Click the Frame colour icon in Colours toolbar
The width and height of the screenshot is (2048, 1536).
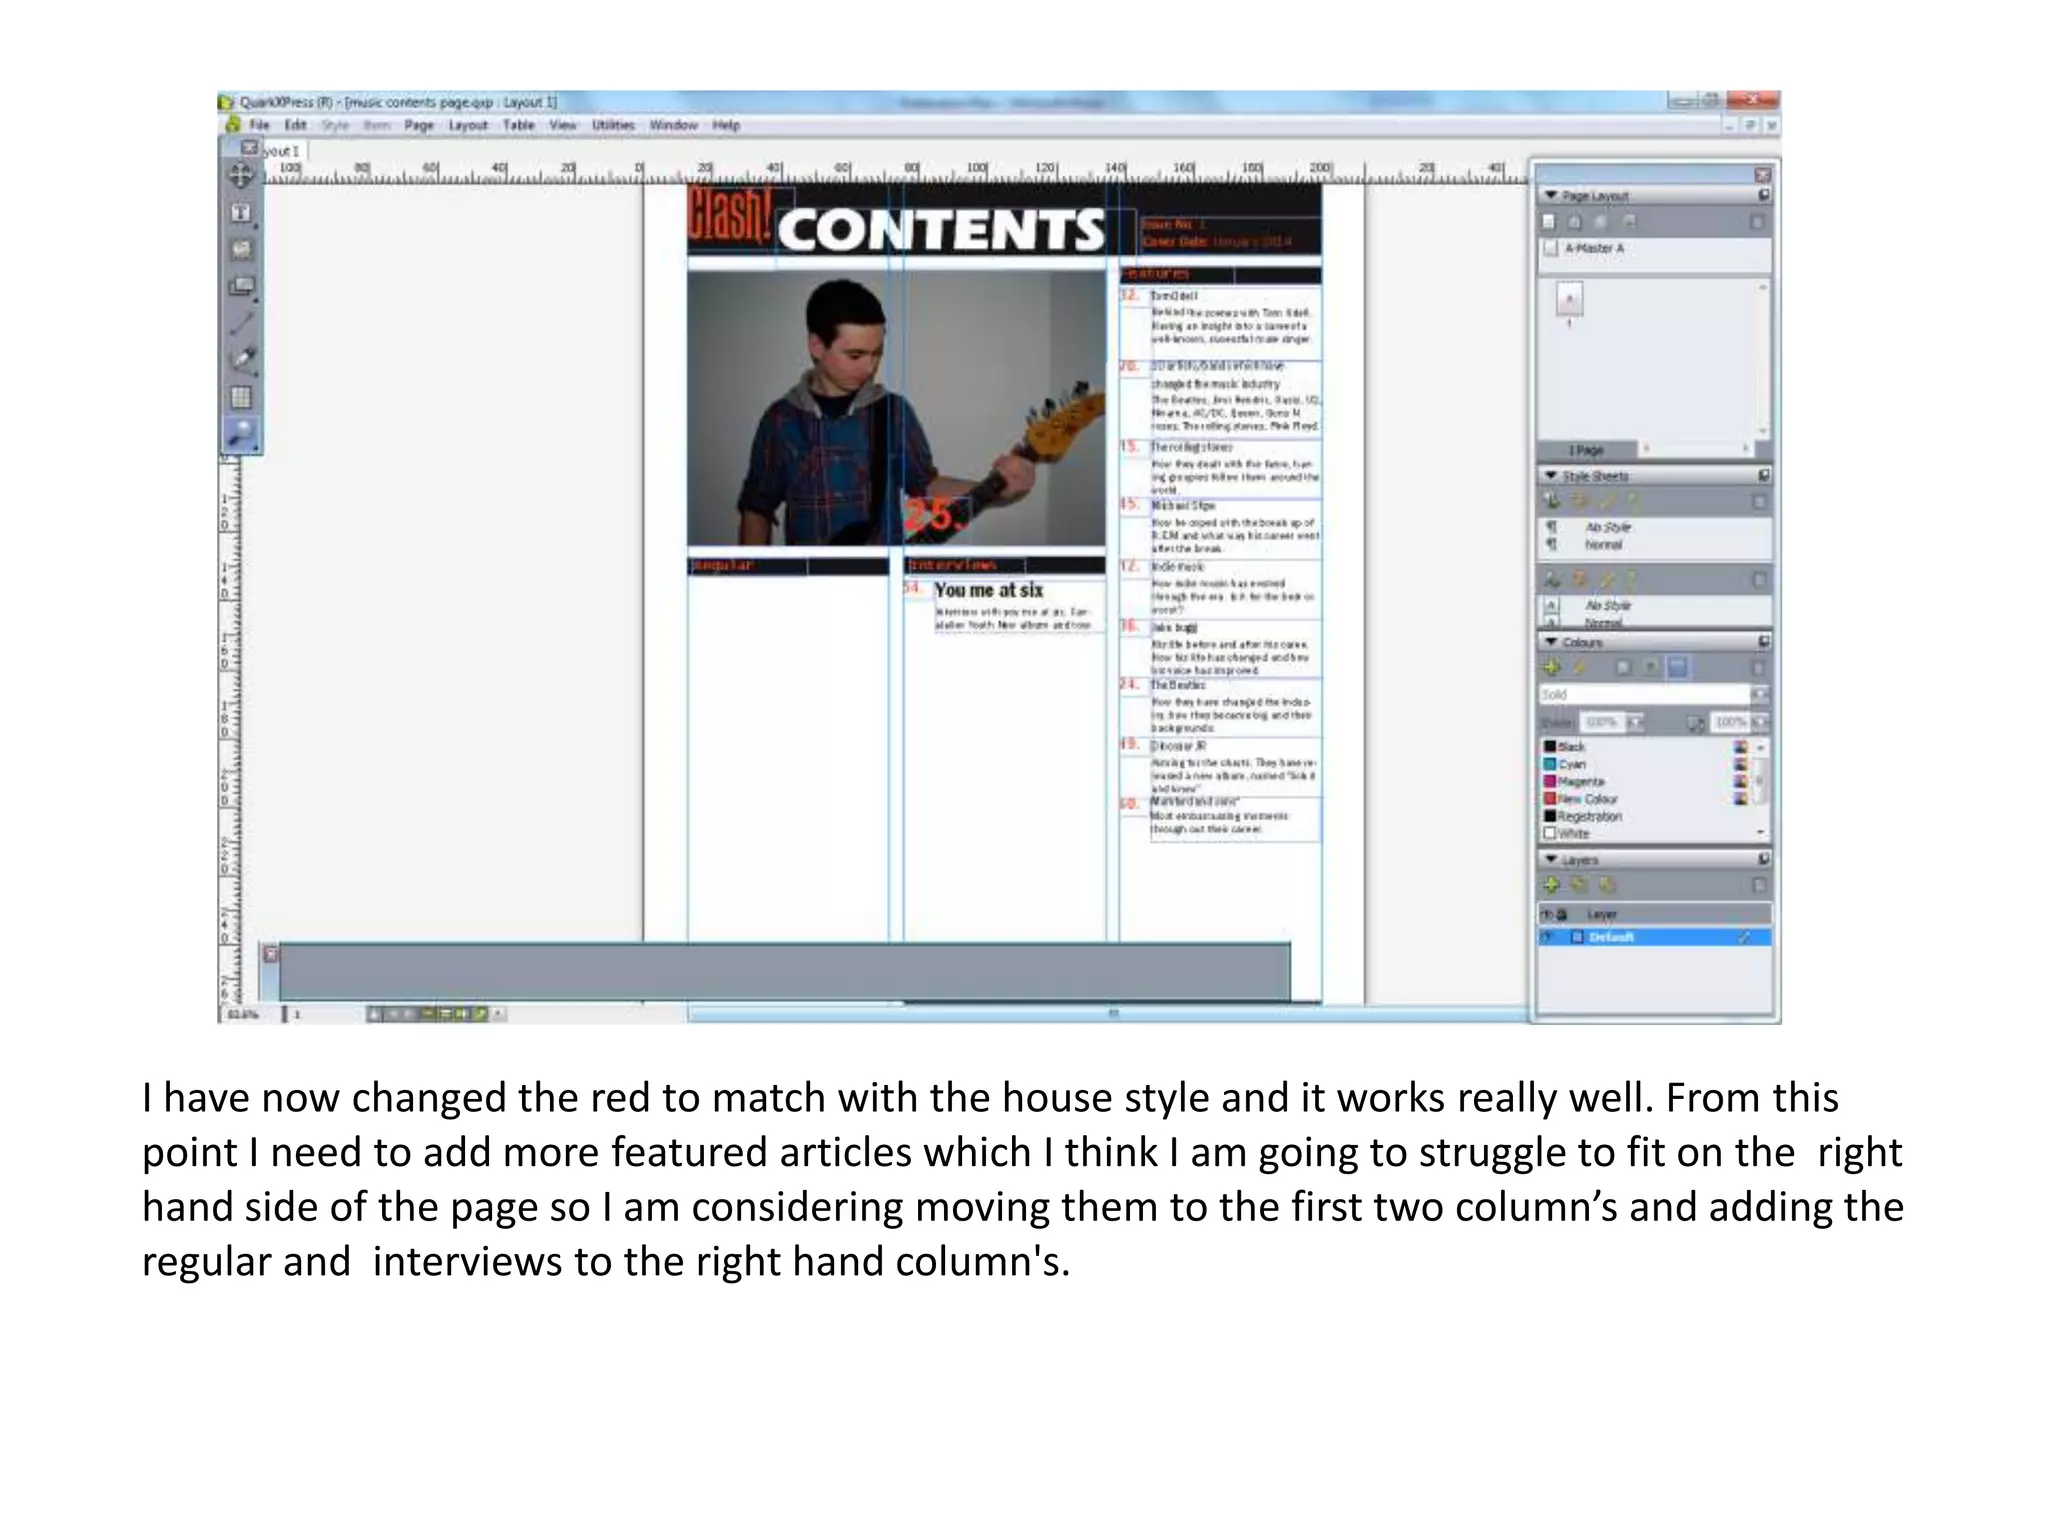coord(1624,667)
